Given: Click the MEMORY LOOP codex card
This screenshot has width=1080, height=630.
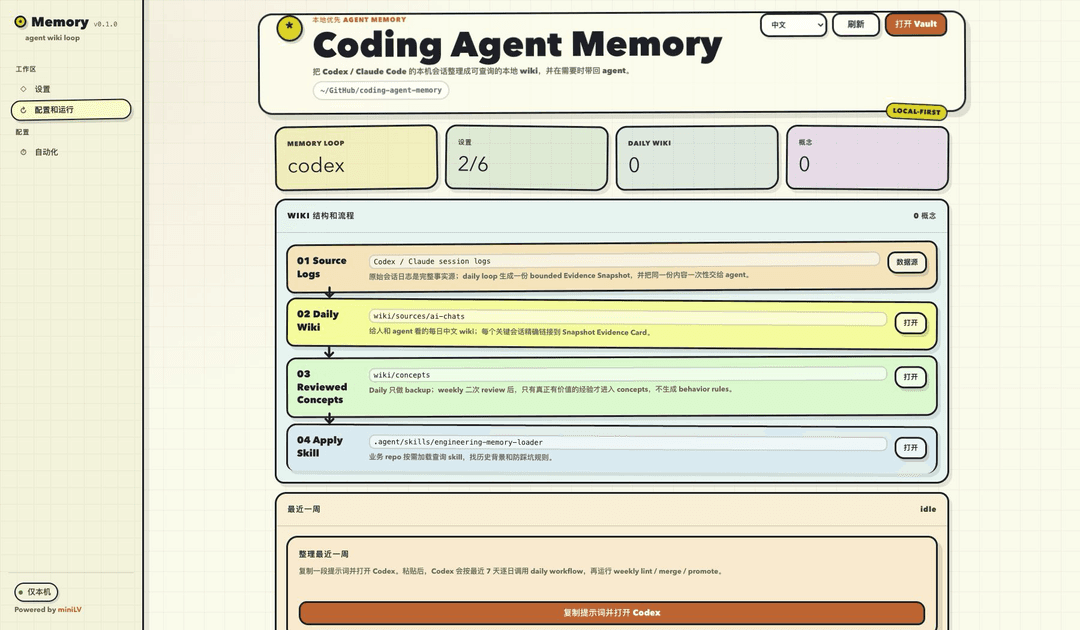Looking at the screenshot, I should [x=356, y=158].
